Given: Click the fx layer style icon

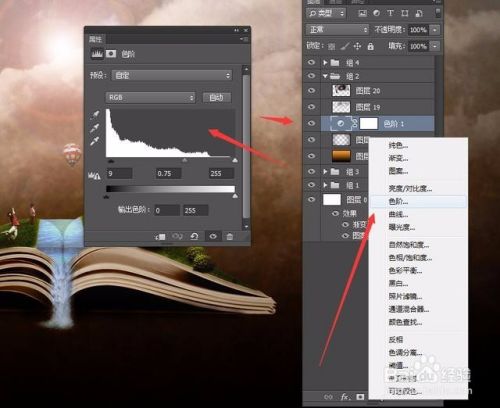Looking at the screenshot, I should [x=345, y=397].
